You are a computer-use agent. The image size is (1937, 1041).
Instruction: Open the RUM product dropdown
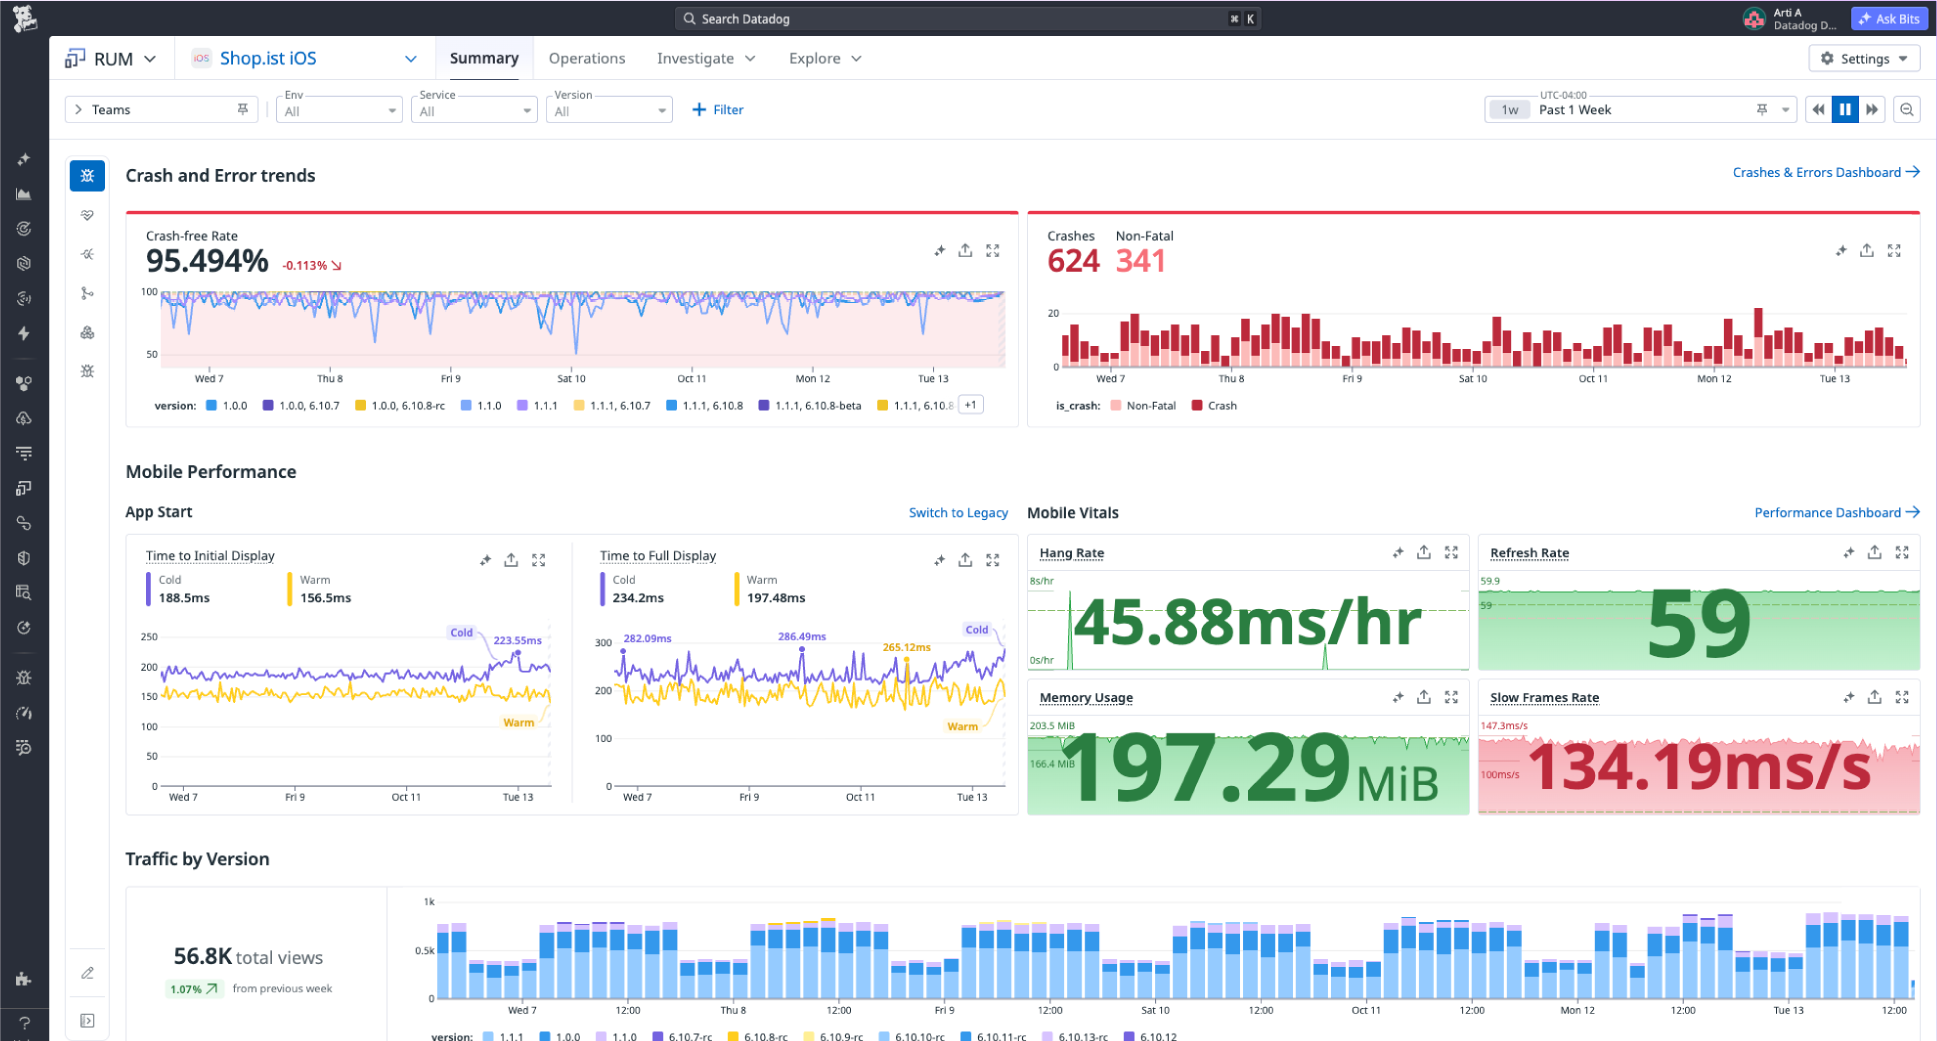coord(111,59)
